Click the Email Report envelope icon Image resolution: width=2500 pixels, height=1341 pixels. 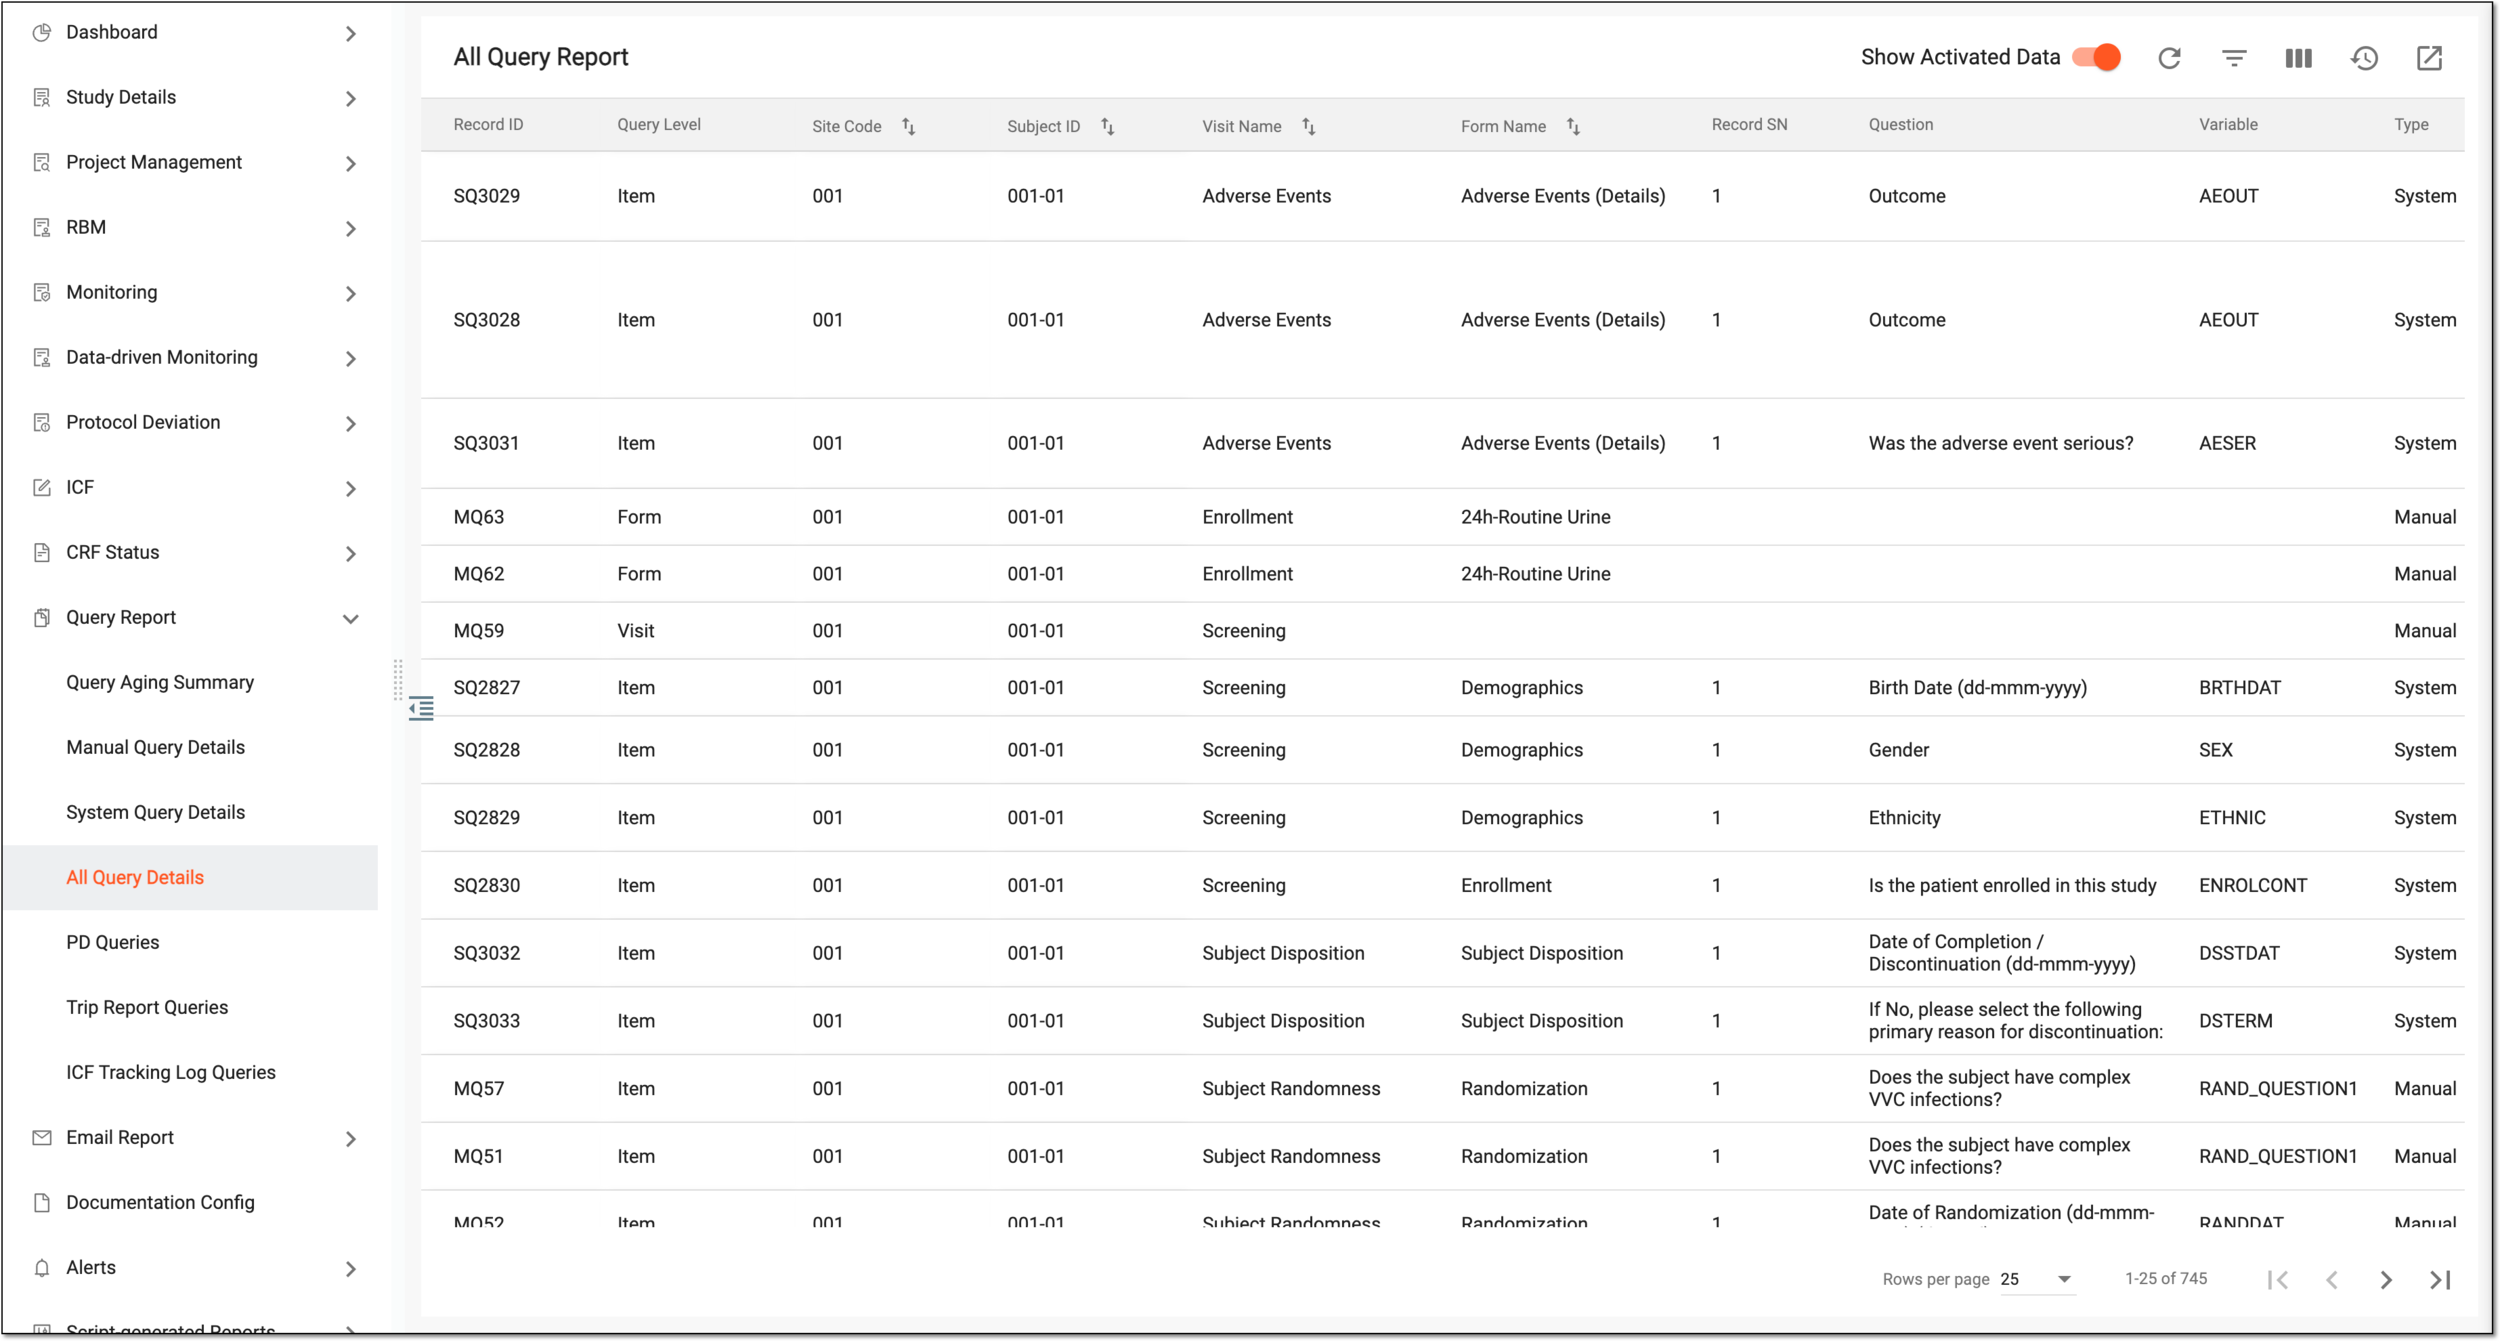tap(41, 1137)
